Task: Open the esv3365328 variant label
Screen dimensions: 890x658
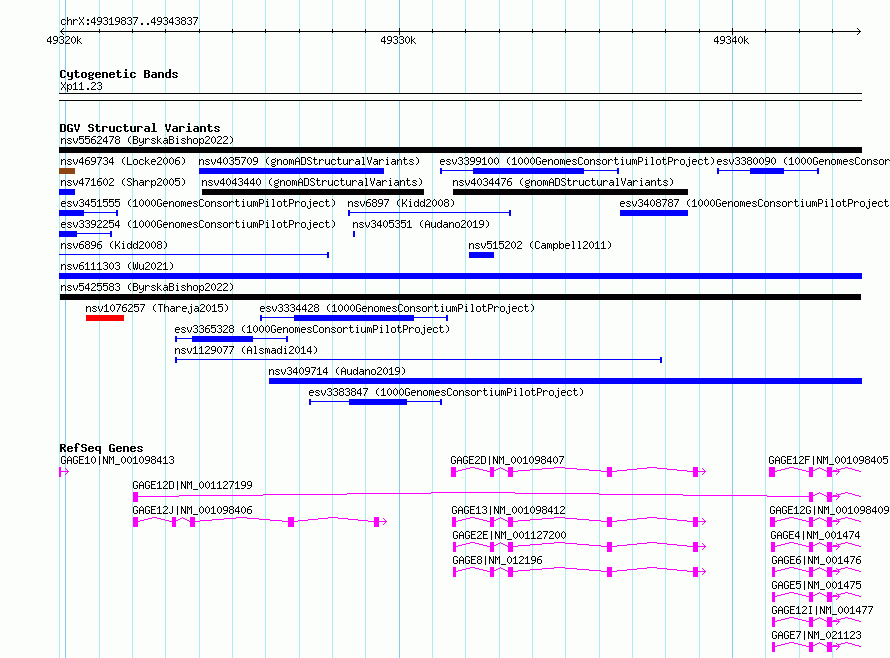Action: click(312, 329)
